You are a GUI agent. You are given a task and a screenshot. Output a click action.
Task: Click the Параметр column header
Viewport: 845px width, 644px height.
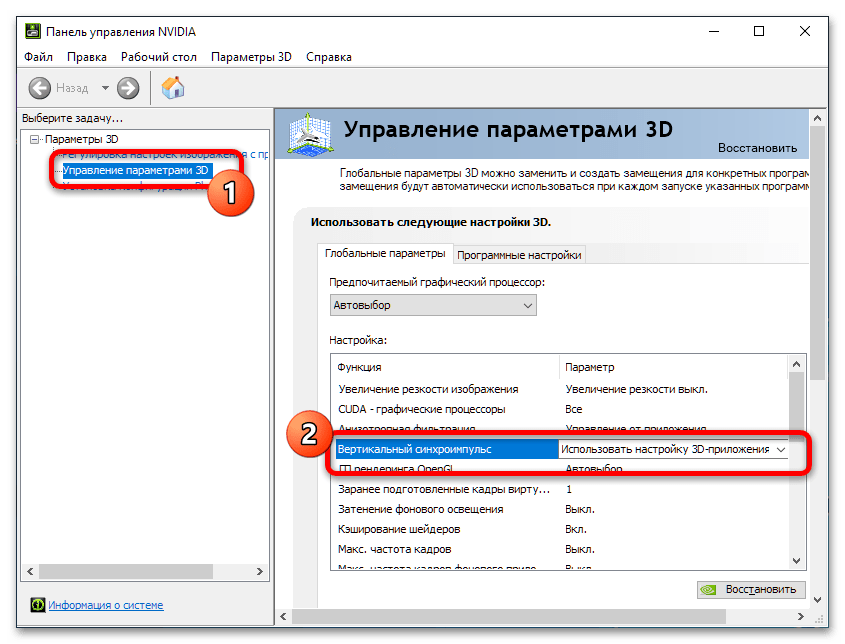pos(590,367)
